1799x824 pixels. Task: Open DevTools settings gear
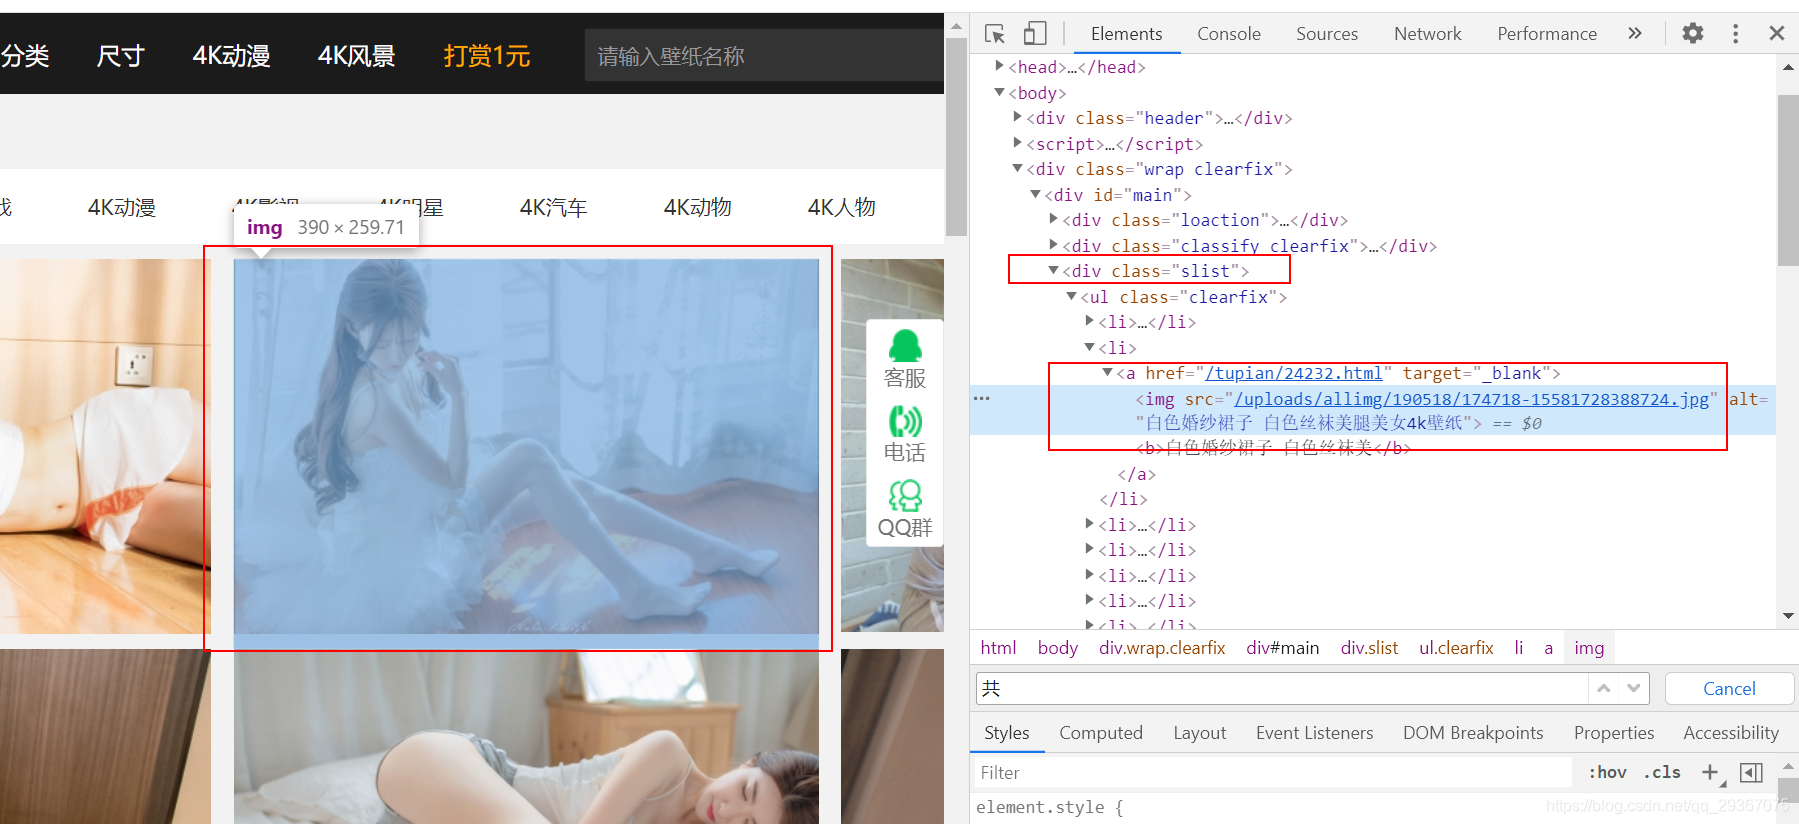point(1693,34)
